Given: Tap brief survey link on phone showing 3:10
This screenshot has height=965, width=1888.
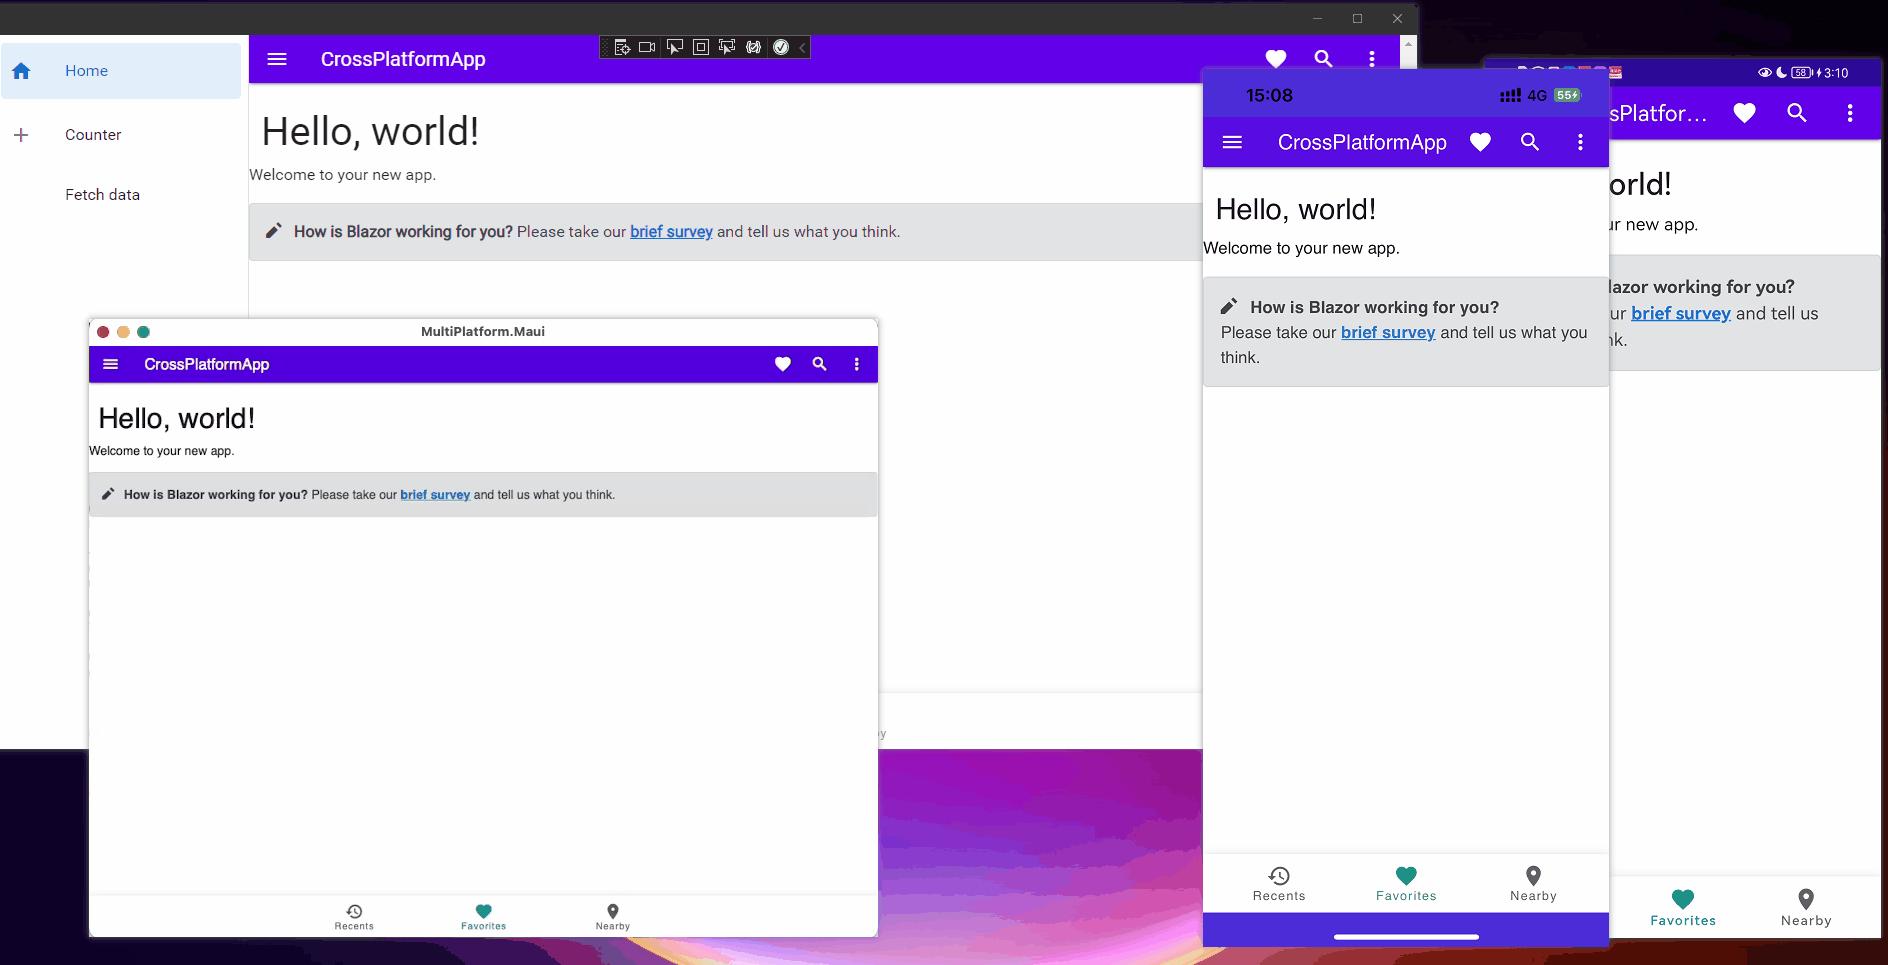Looking at the screenshot, I should (x=1680, y=313).
